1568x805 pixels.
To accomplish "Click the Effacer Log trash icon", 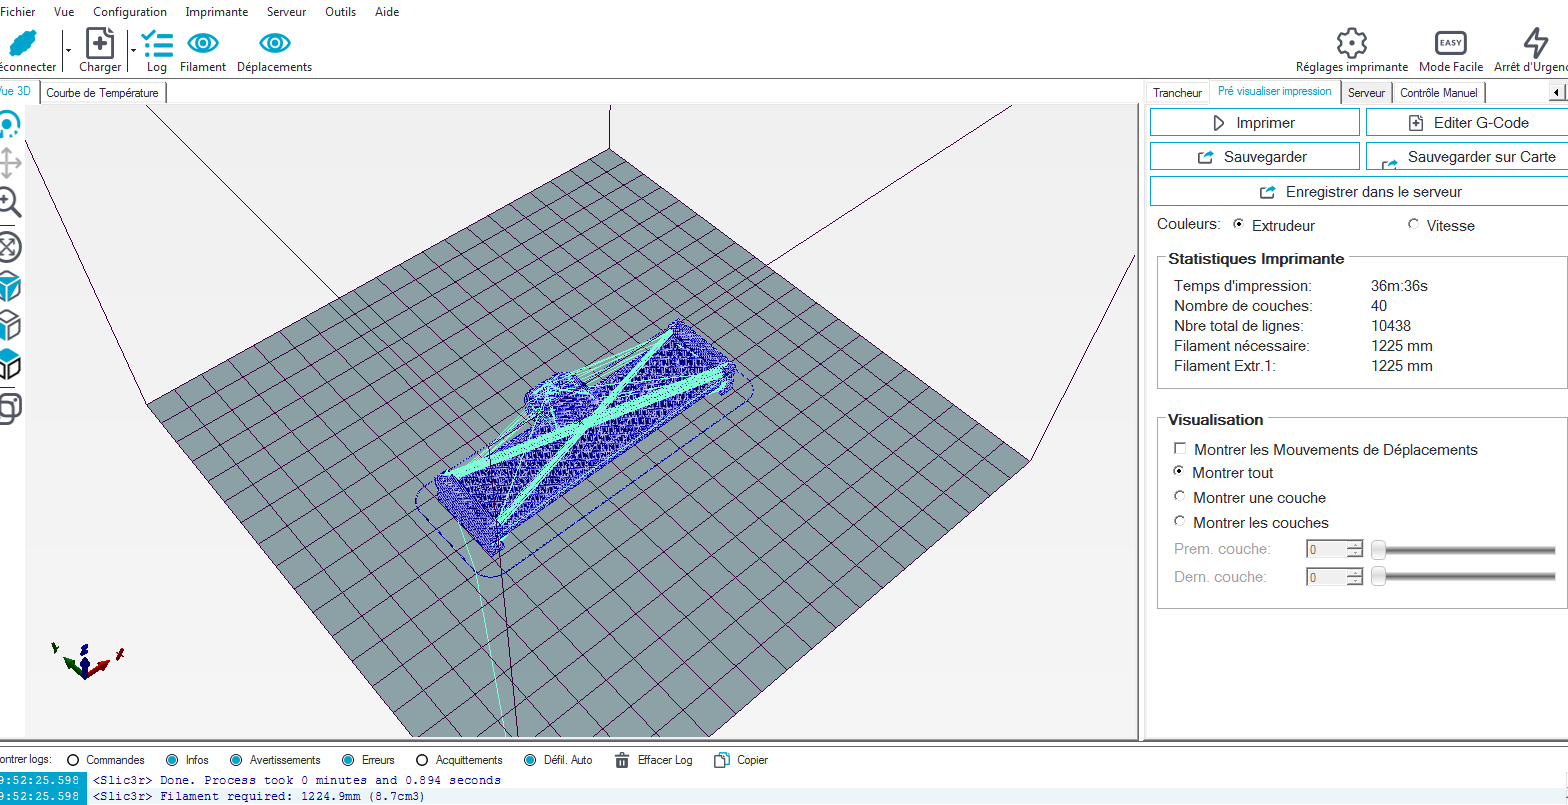I will [622, 760].
